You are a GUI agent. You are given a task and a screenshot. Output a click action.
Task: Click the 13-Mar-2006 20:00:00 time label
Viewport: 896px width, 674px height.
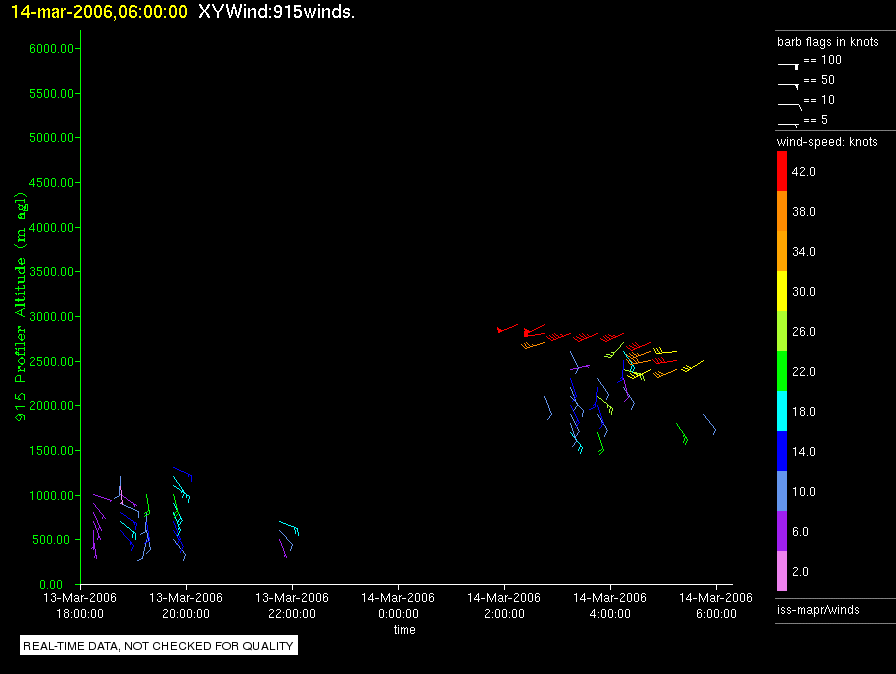tap(186, 605)
